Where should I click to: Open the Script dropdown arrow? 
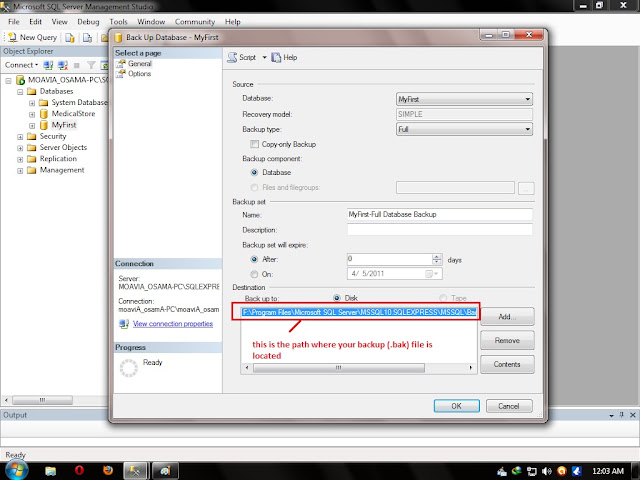pyautogui.click(x=264, y=58)
